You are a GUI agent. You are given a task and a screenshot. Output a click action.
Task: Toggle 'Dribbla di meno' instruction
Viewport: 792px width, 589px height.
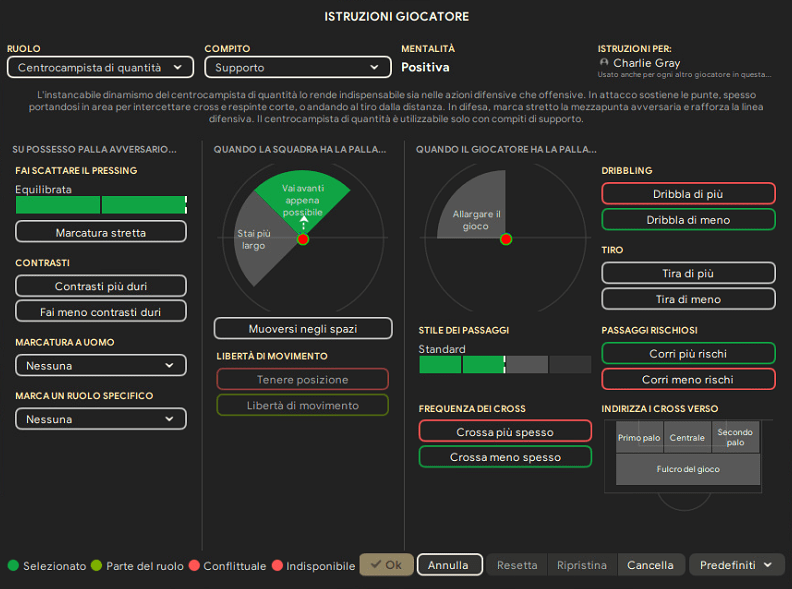[x=688, y=220]
